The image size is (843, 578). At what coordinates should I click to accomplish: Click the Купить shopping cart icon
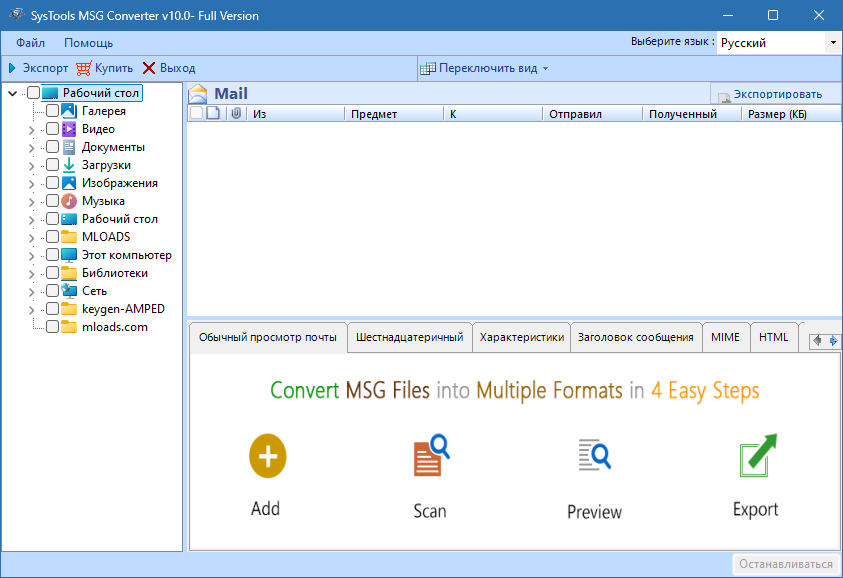tap(84, 68)
